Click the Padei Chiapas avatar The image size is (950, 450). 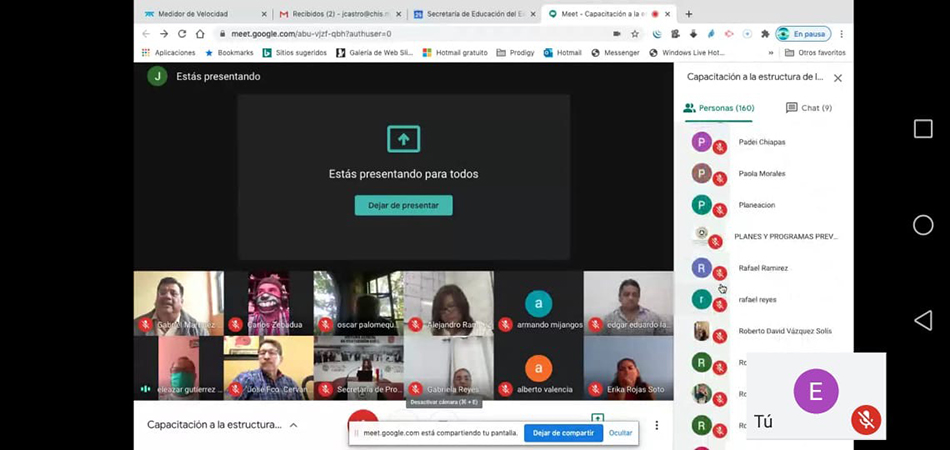click(702, 142)
